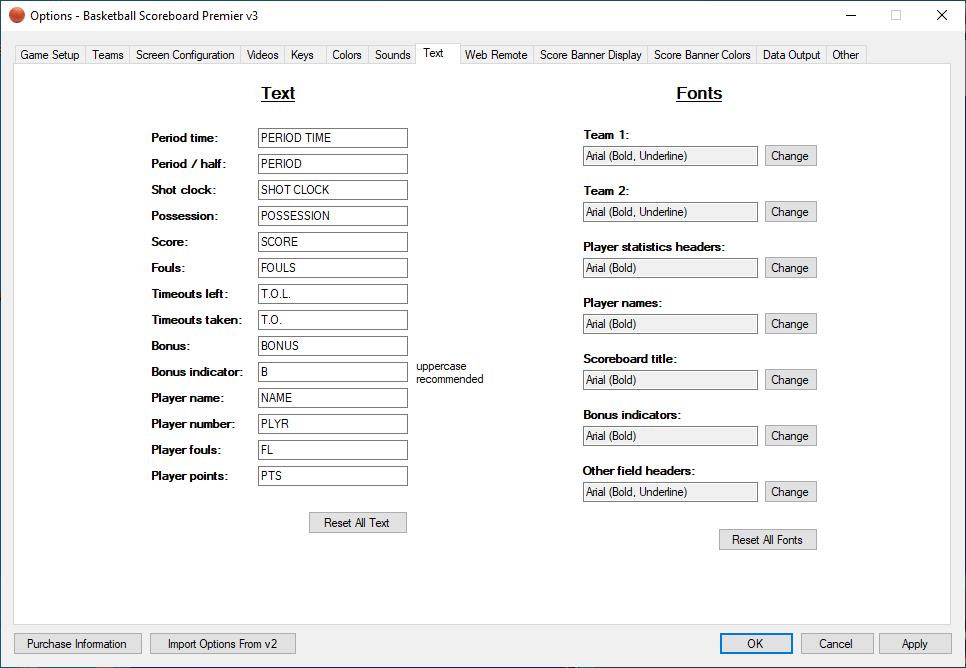Click the basketball app icon in title bar
Viewport: 966px width, 668px height.
(17, 15)
